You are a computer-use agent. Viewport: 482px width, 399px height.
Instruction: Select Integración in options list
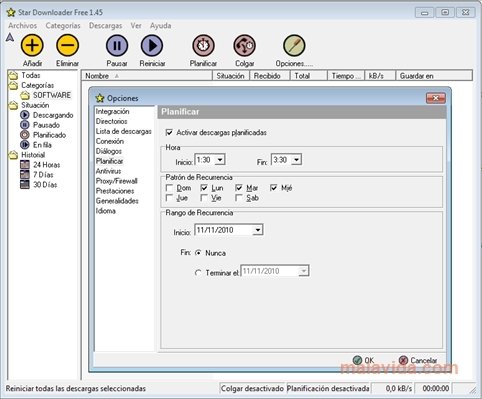click(x=112, y=111)
